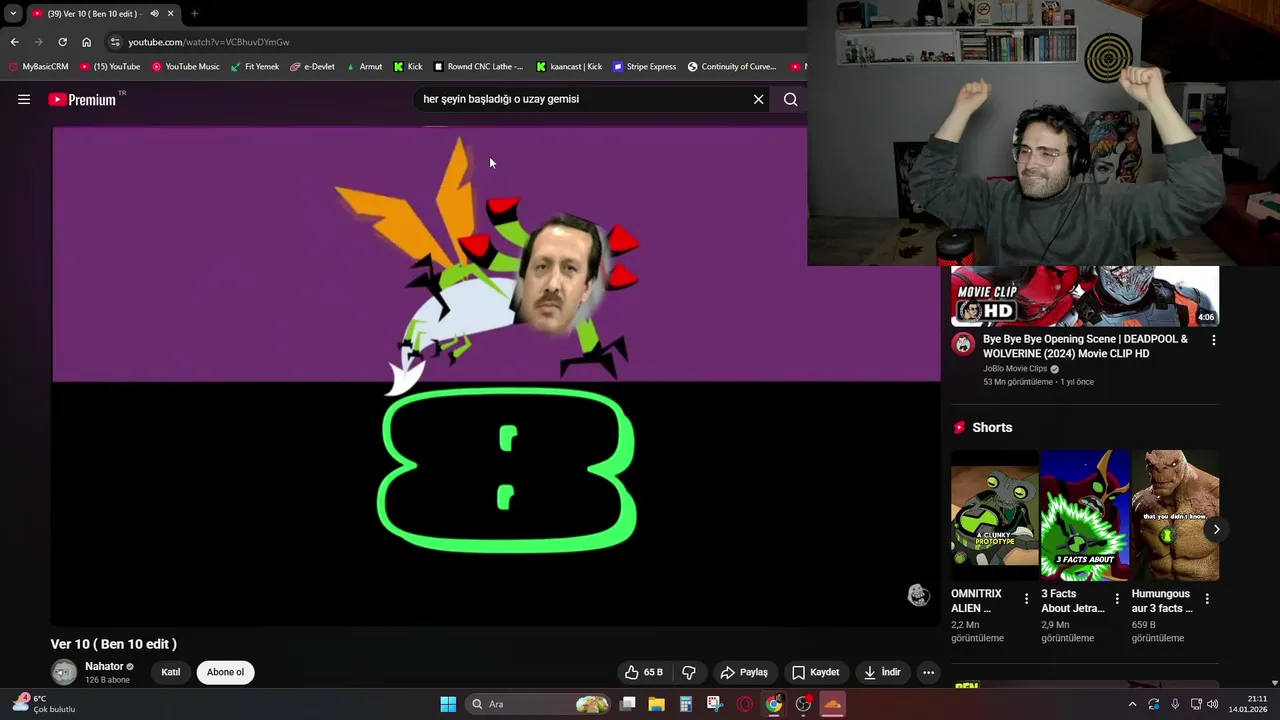Open MyBasicCRM bookmark

38,67
